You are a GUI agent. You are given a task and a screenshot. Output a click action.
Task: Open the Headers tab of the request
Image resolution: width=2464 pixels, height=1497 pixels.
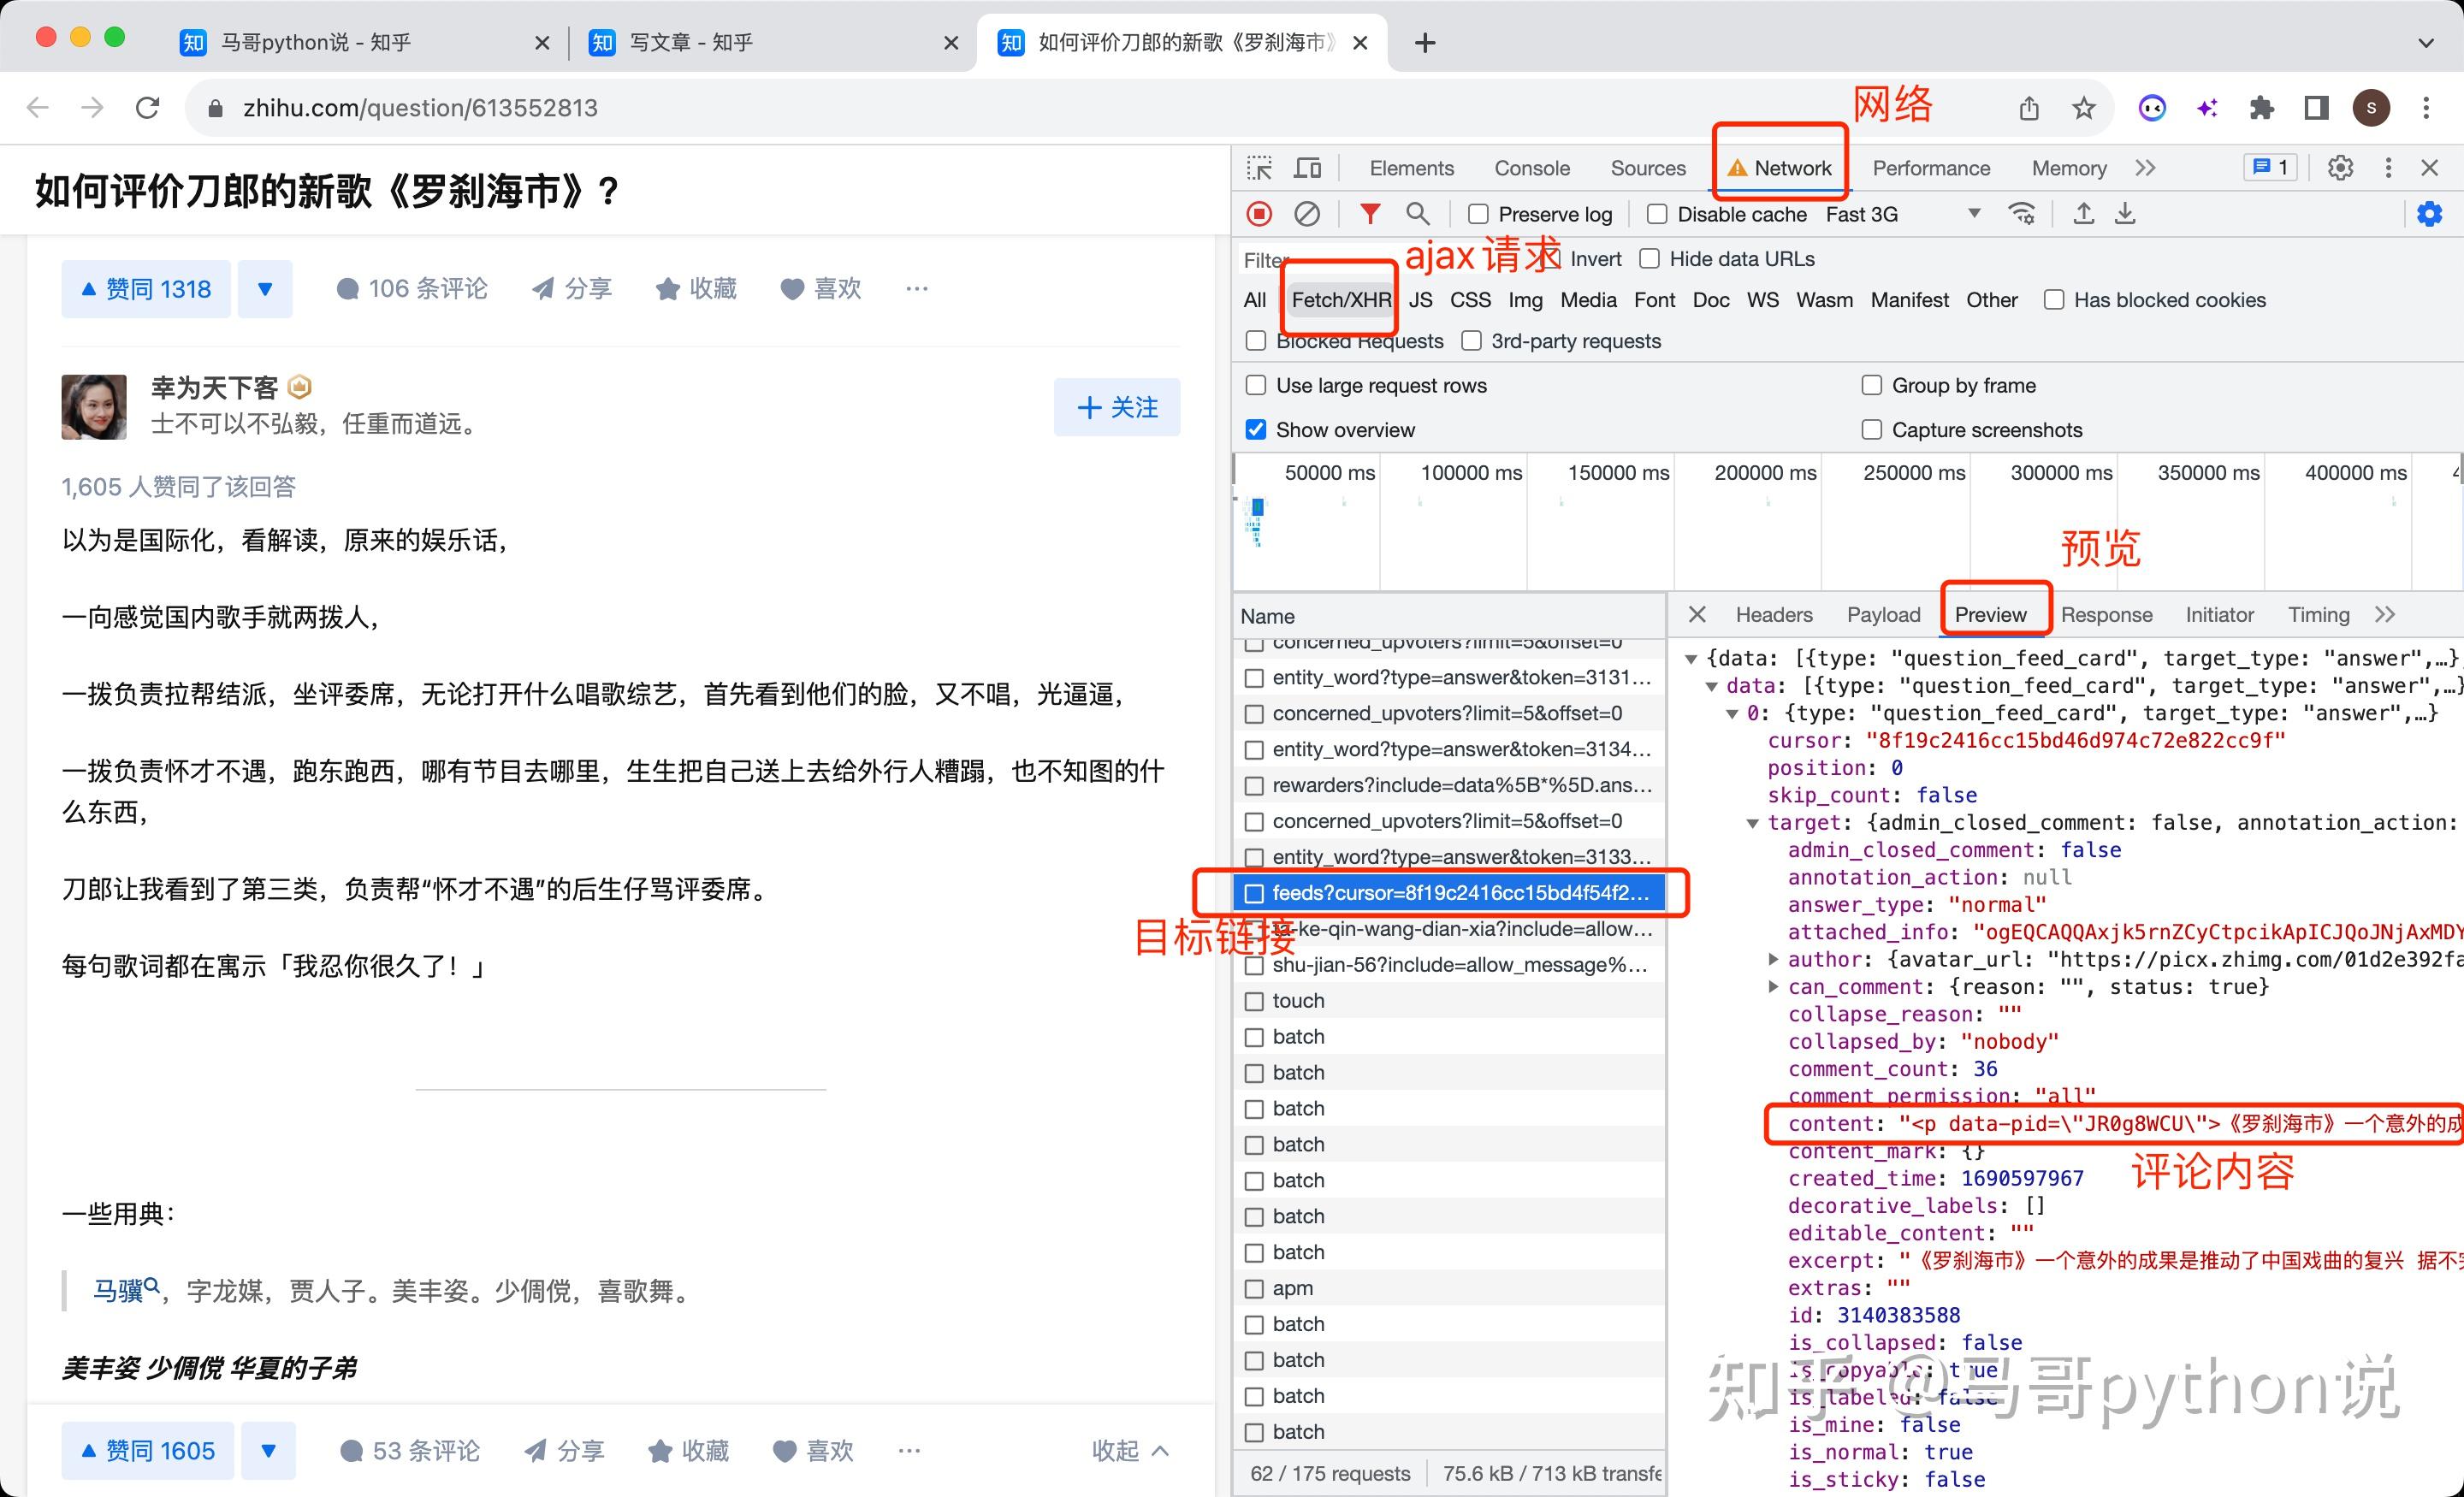(x=1773, y=614)
